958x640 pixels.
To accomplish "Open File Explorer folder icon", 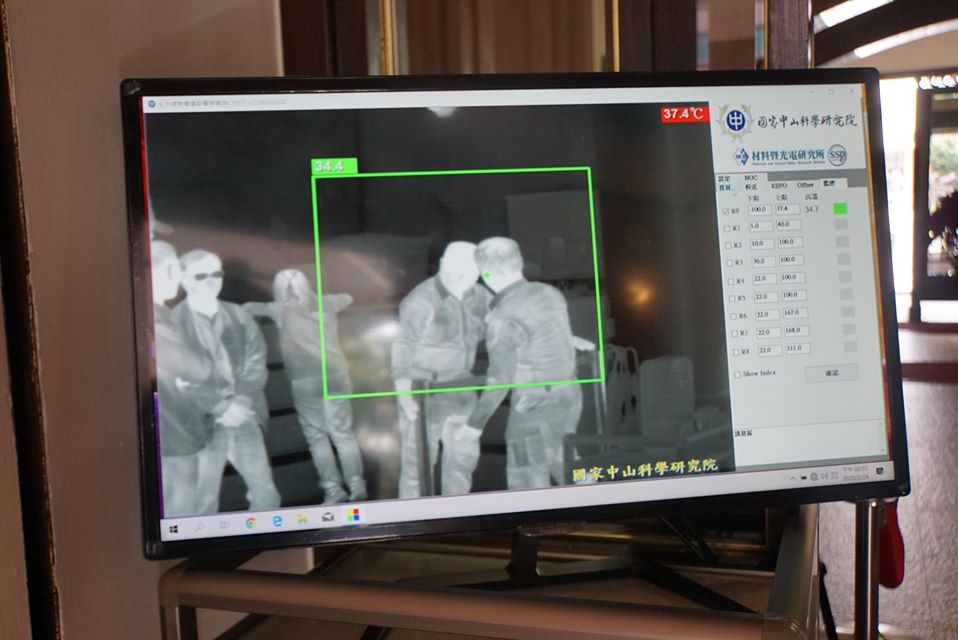I will pyautogui.click(x=301, y=519).
